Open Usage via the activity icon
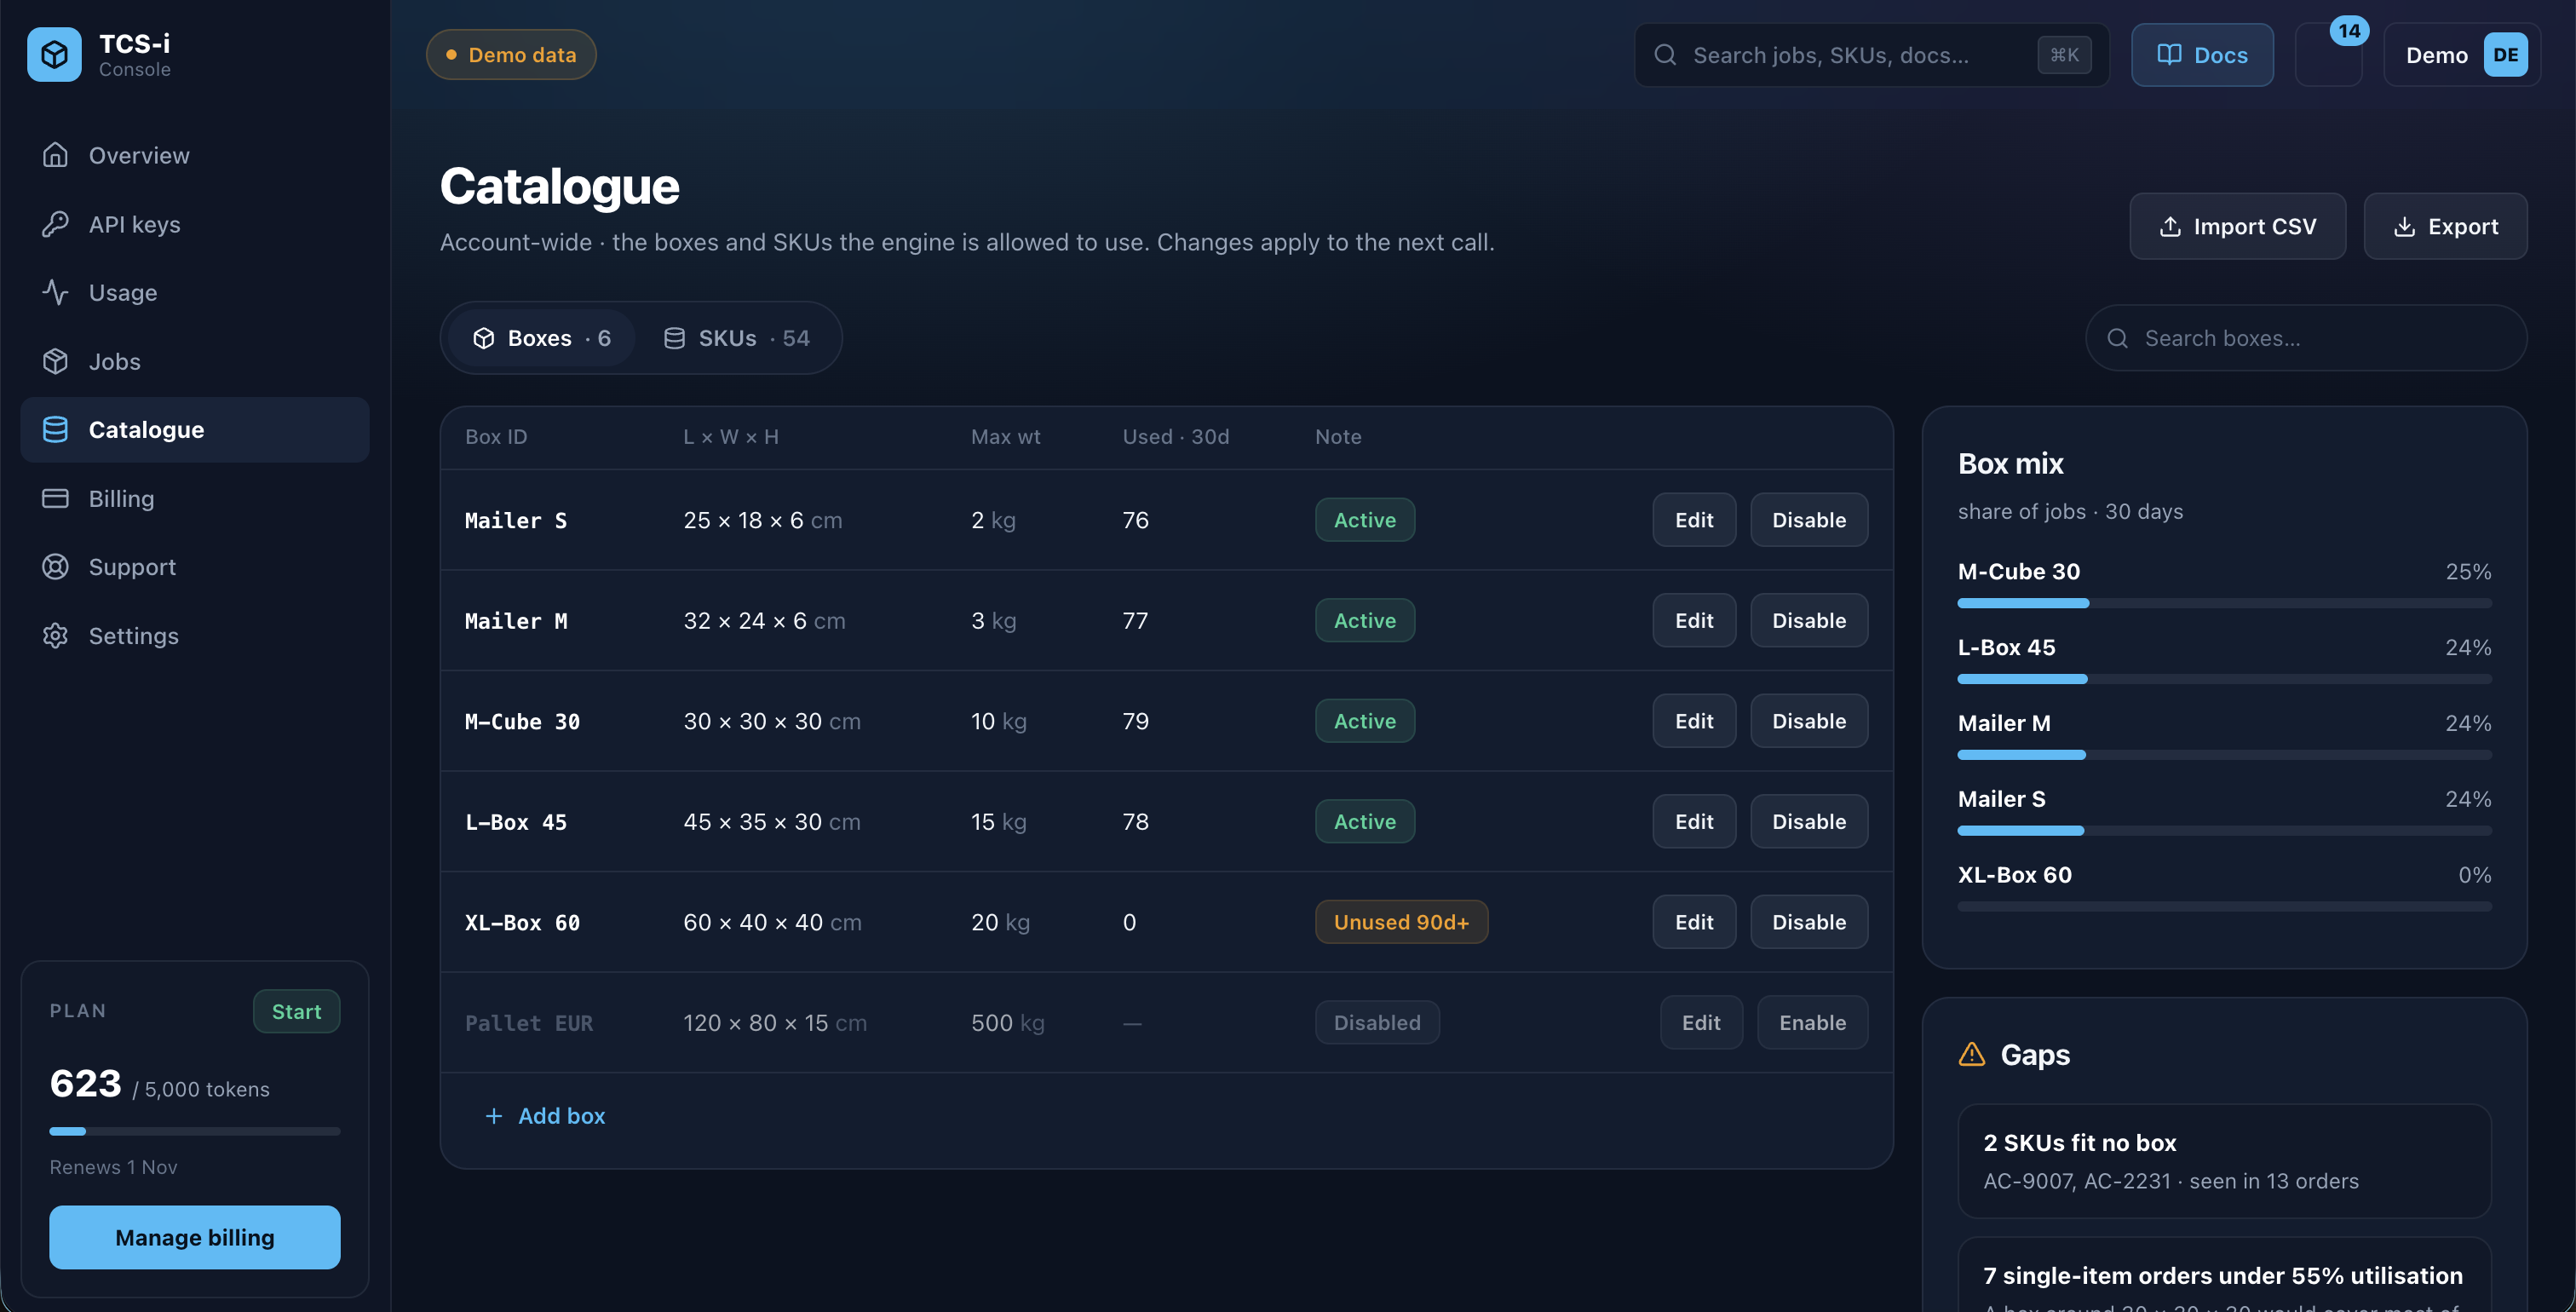Image resolution: width=2576 pixels, height=1312 pixels. [56, 292]
